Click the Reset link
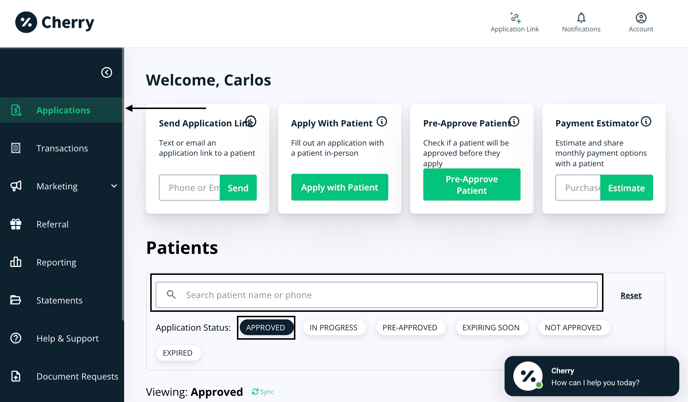Viewport: 688px width, 402px height. tap(631, 296)
